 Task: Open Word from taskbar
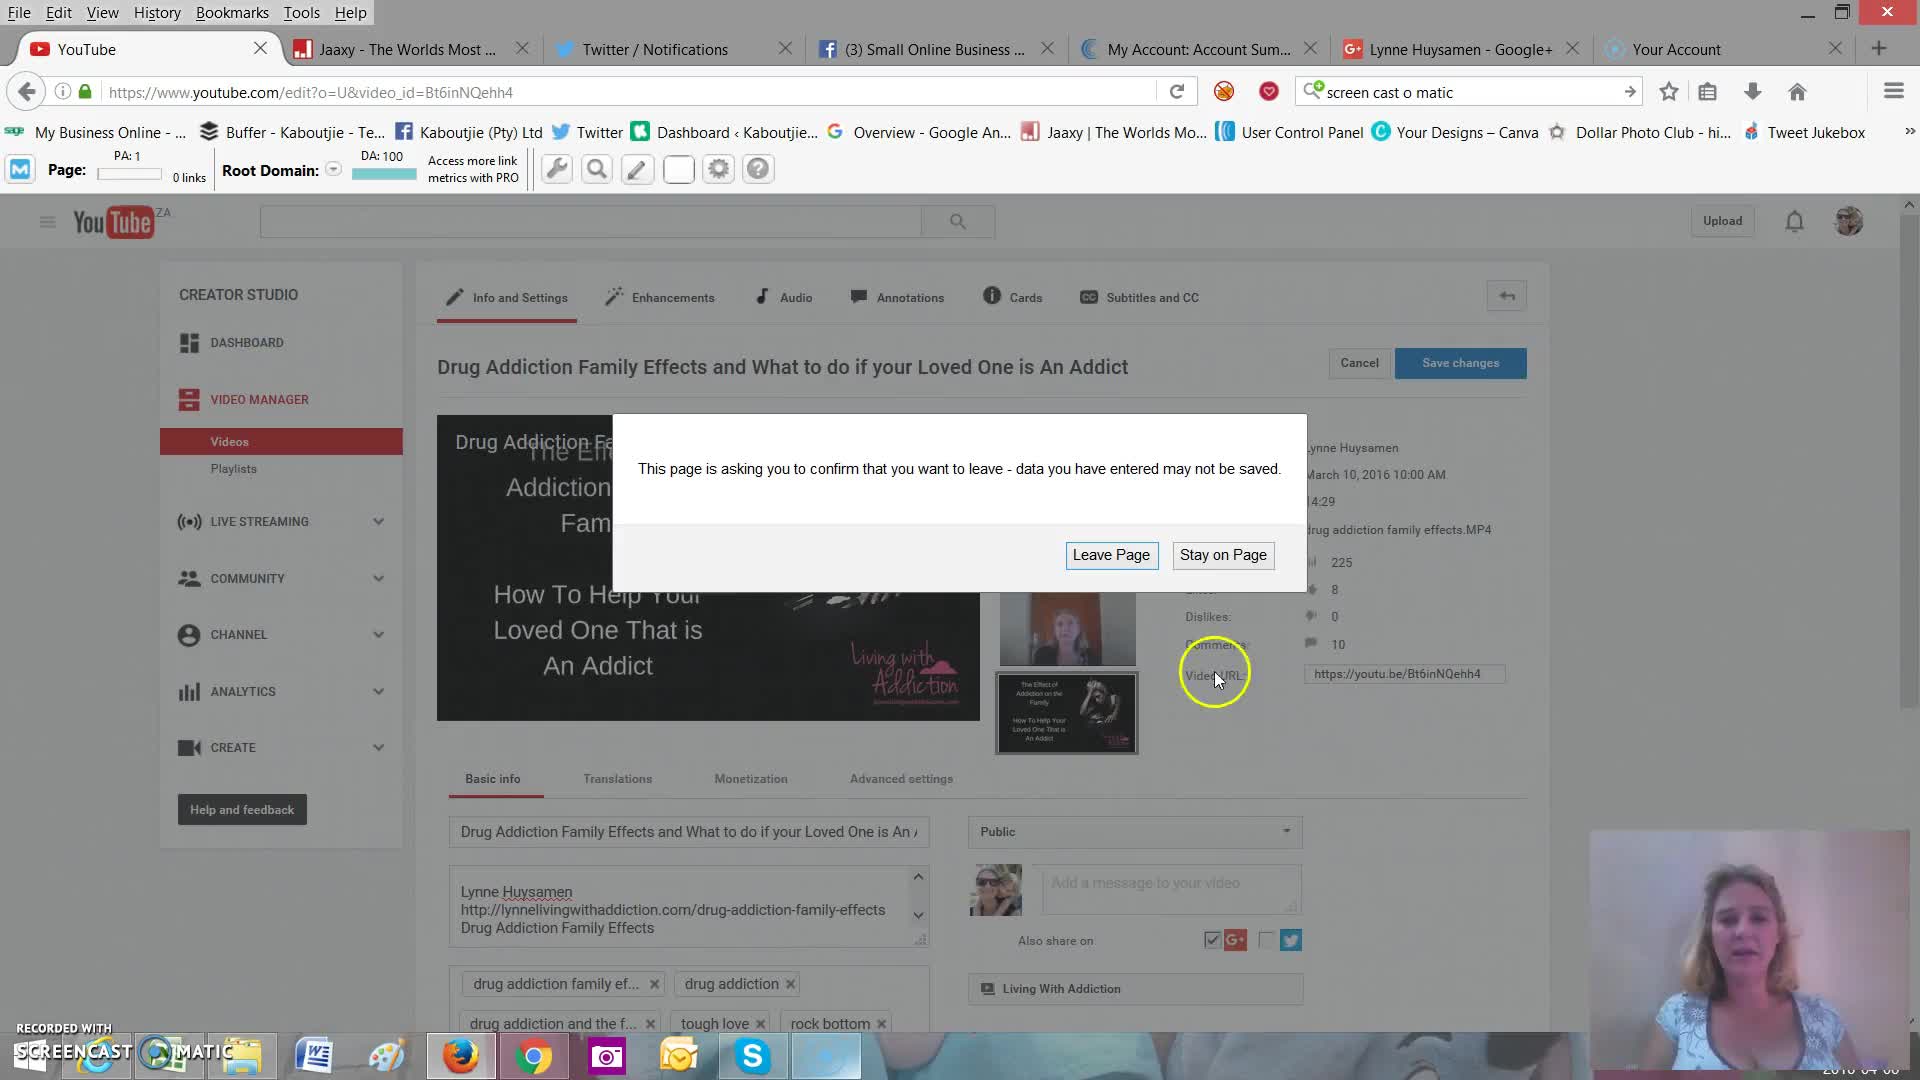click(x=314, y=1056)
